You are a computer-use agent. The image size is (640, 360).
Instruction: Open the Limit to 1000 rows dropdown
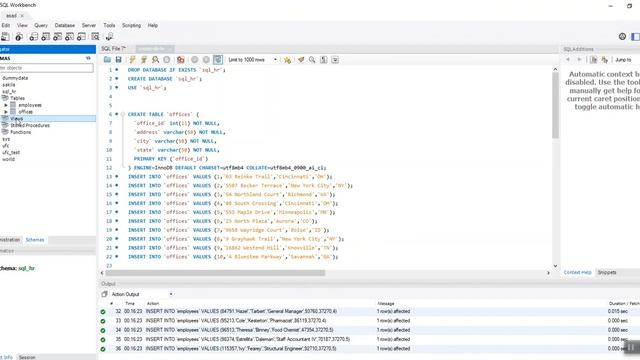pyautogui.click(x=253, y=60)
